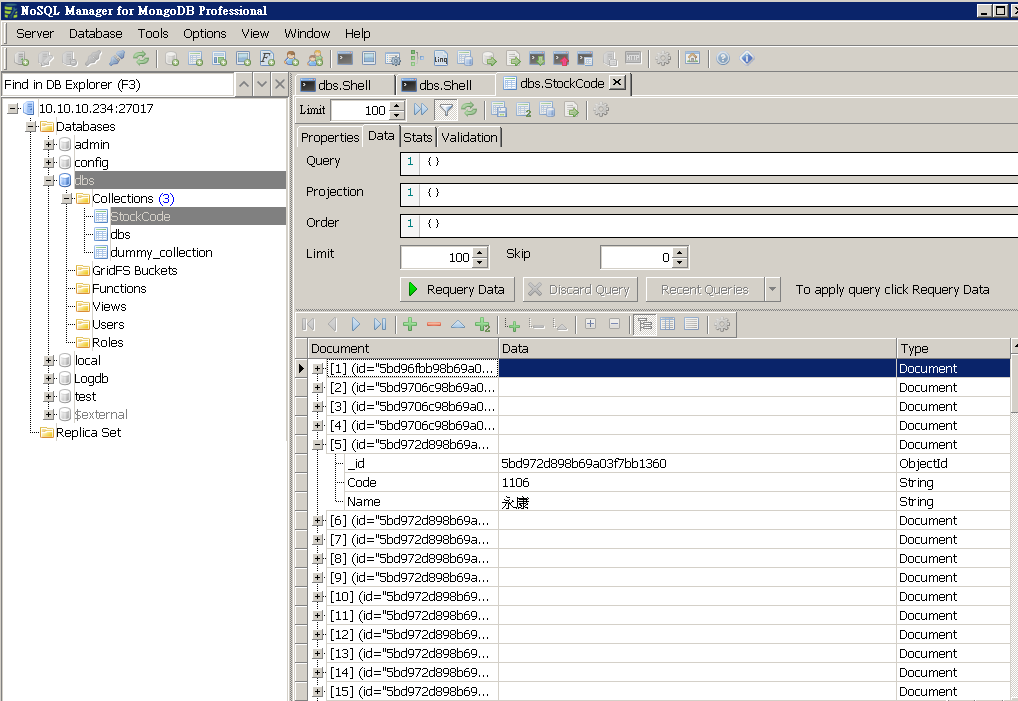Image resolution: width=1018 pixels, height=701 pixels.
Task: Click the Refresh icon in main toolbar
Action: (141, 59)
